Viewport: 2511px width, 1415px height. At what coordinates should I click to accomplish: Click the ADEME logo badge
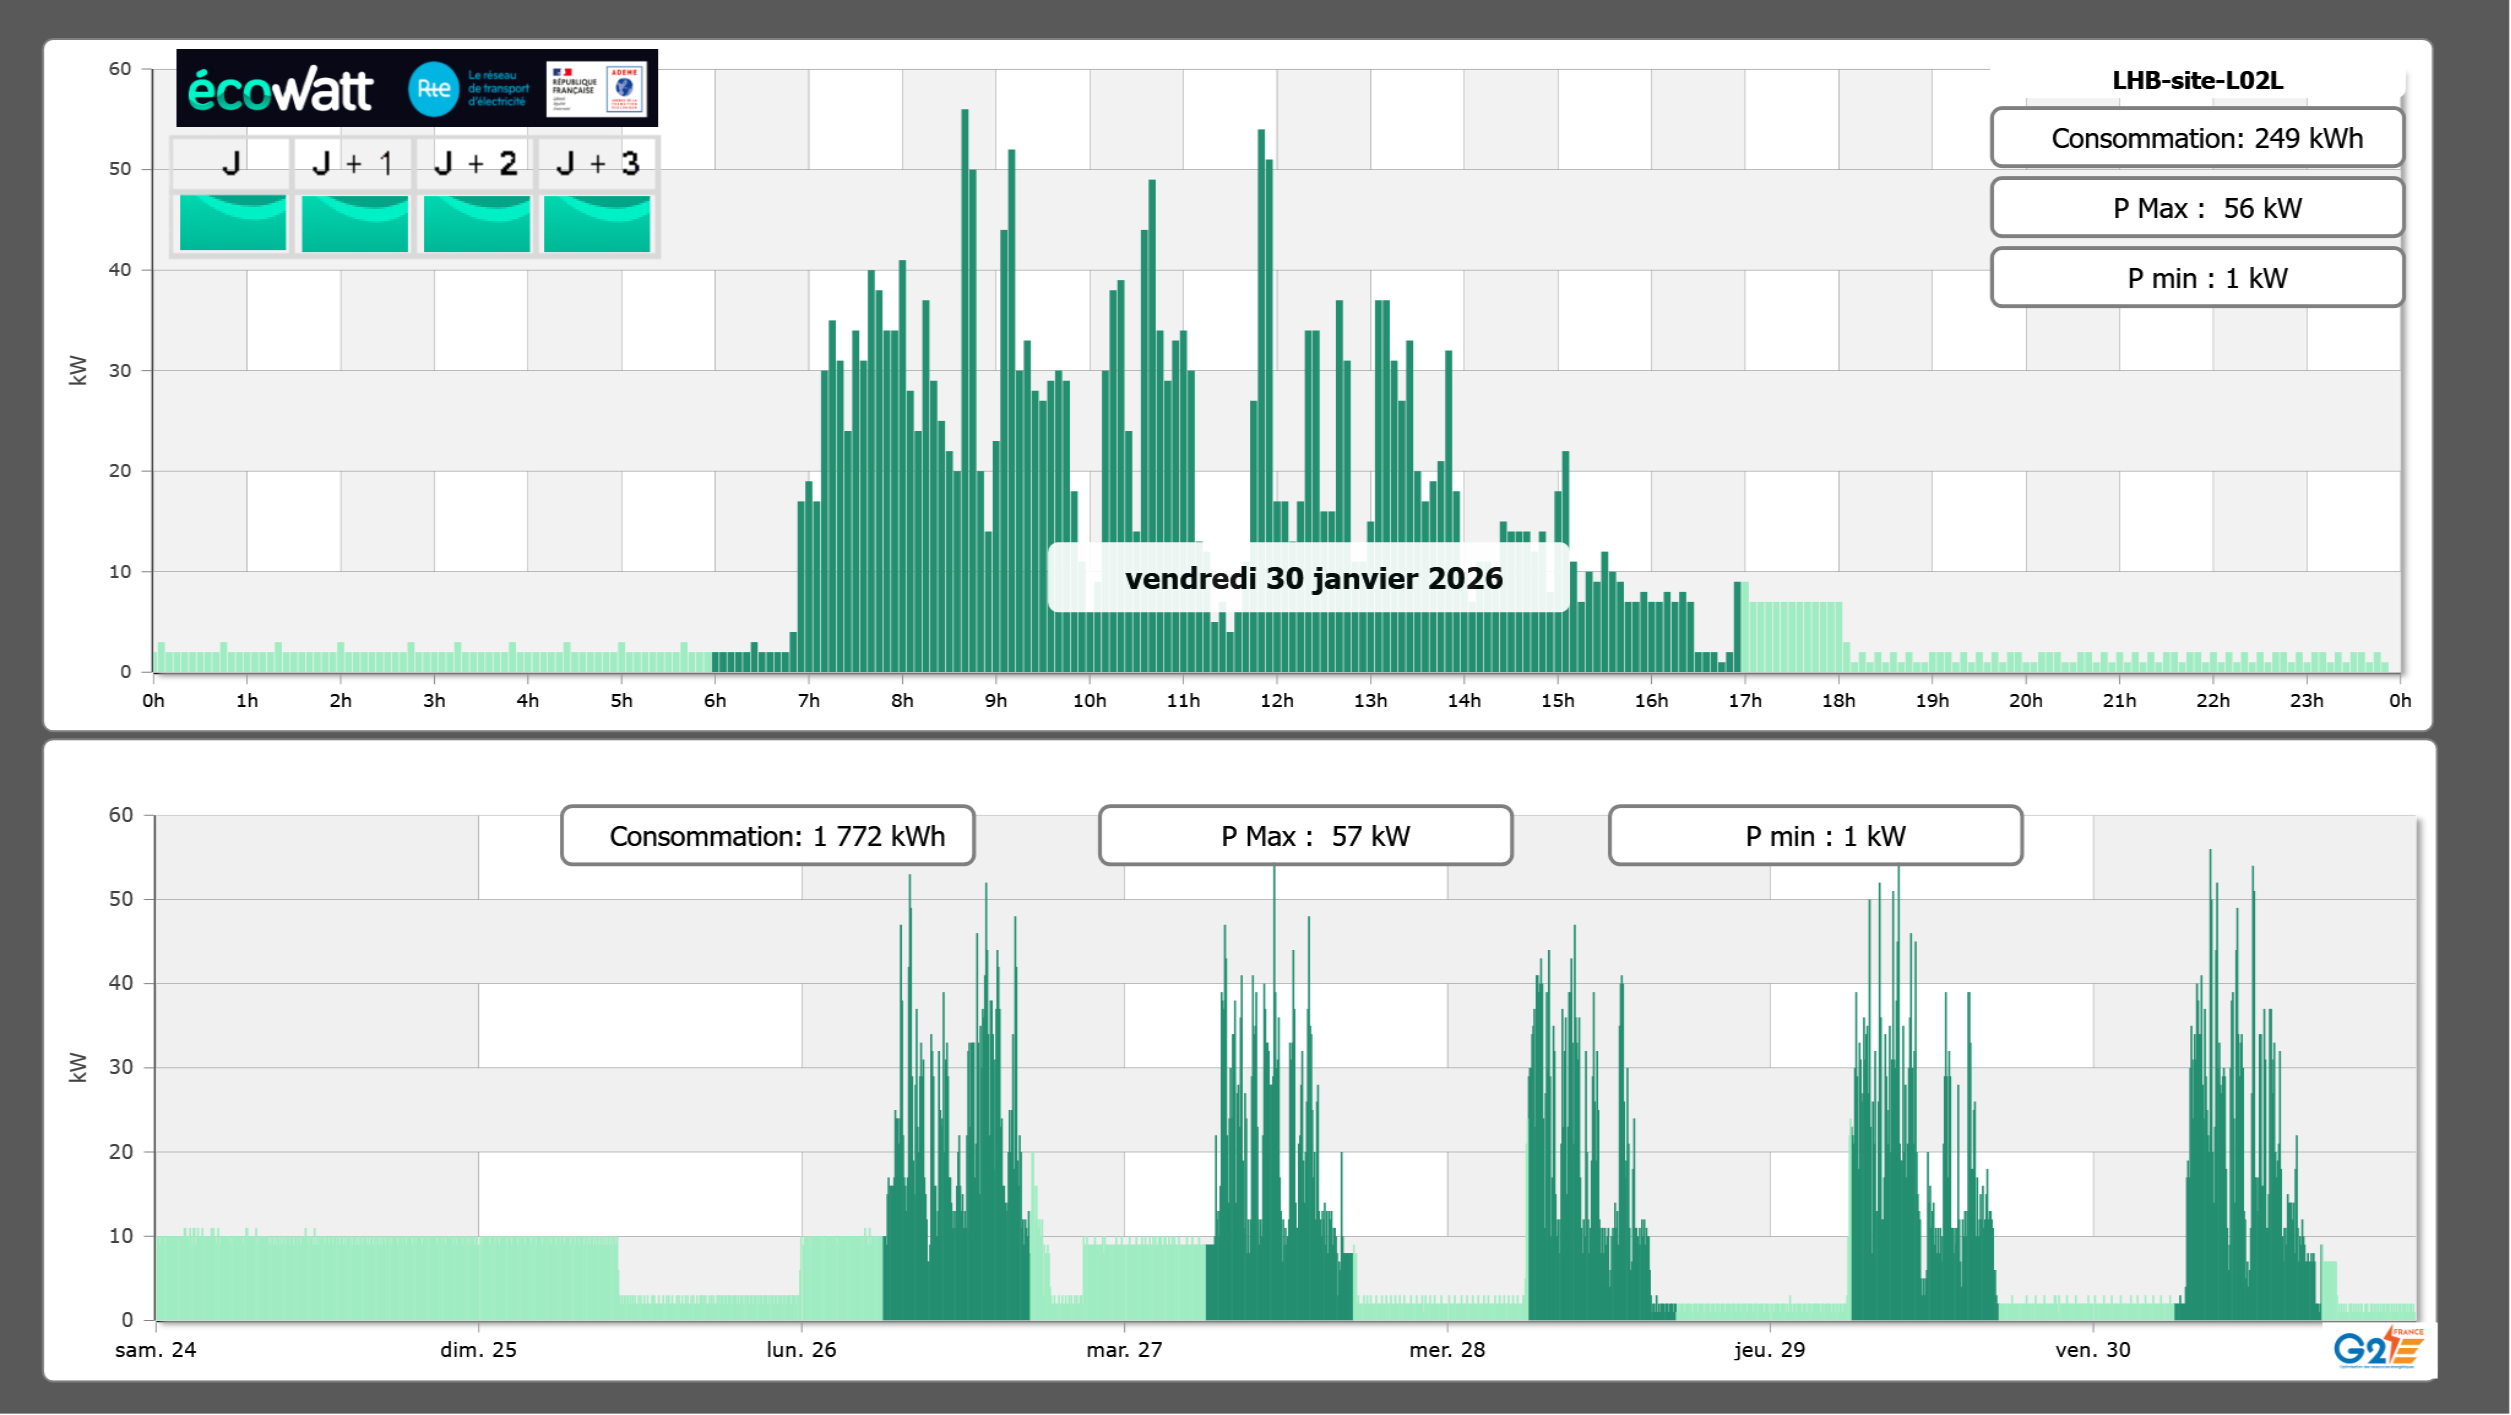[625, 89]
